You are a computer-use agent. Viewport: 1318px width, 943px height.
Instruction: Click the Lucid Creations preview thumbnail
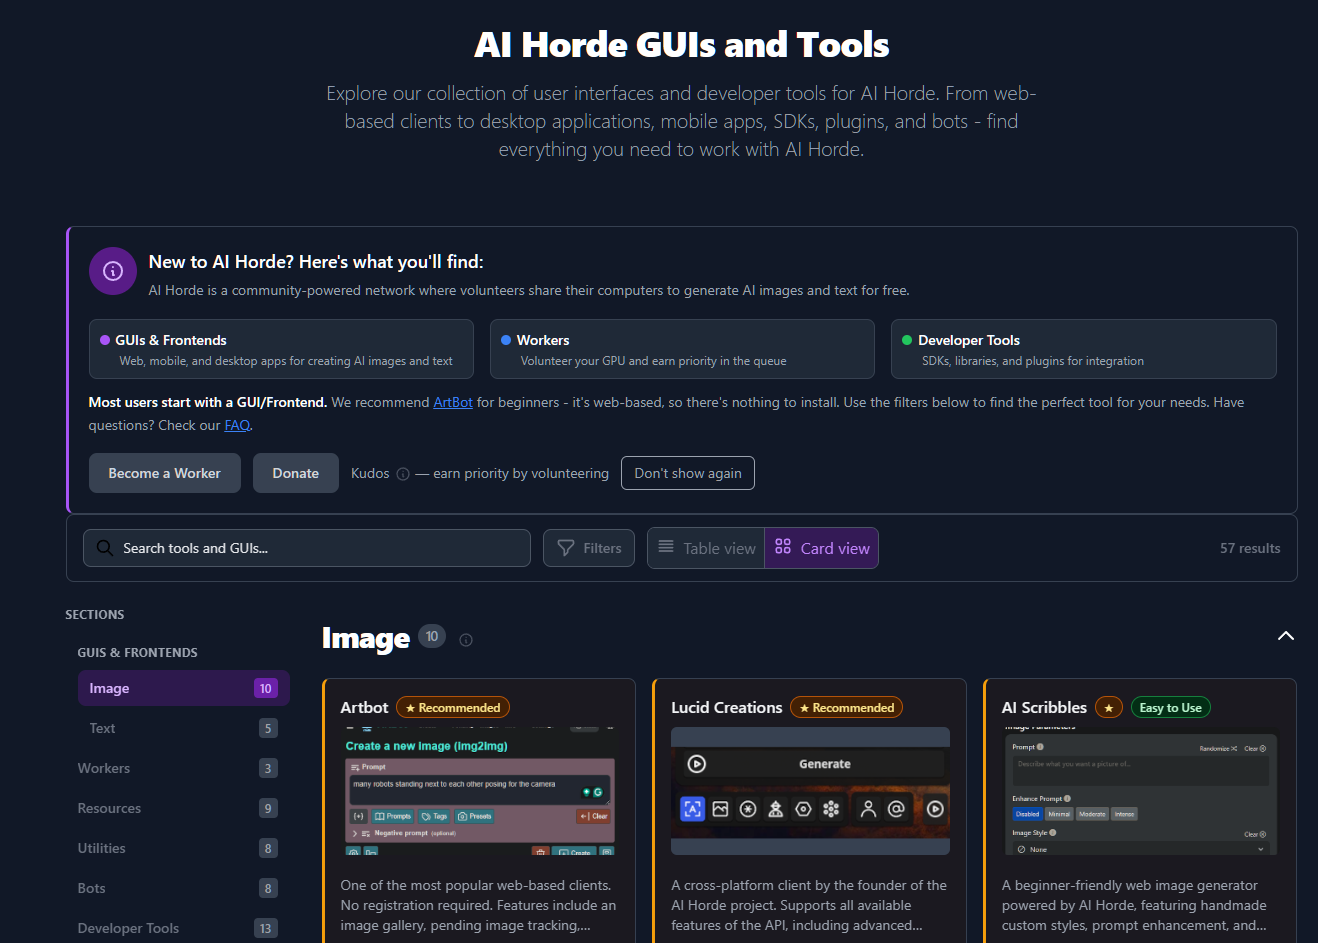click(x=810, y=791)
